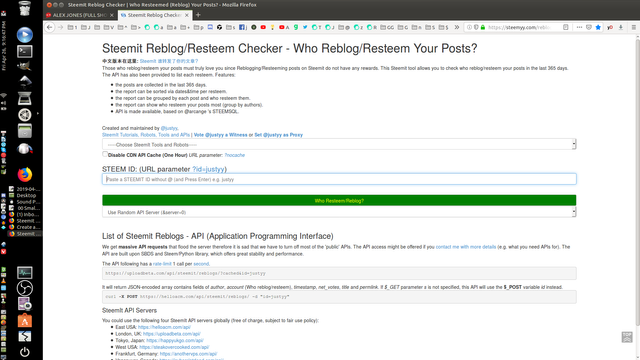Click the green Who Resteem/Reblog? button
This screenshot has height=360, width=640.
click(339, 200)
